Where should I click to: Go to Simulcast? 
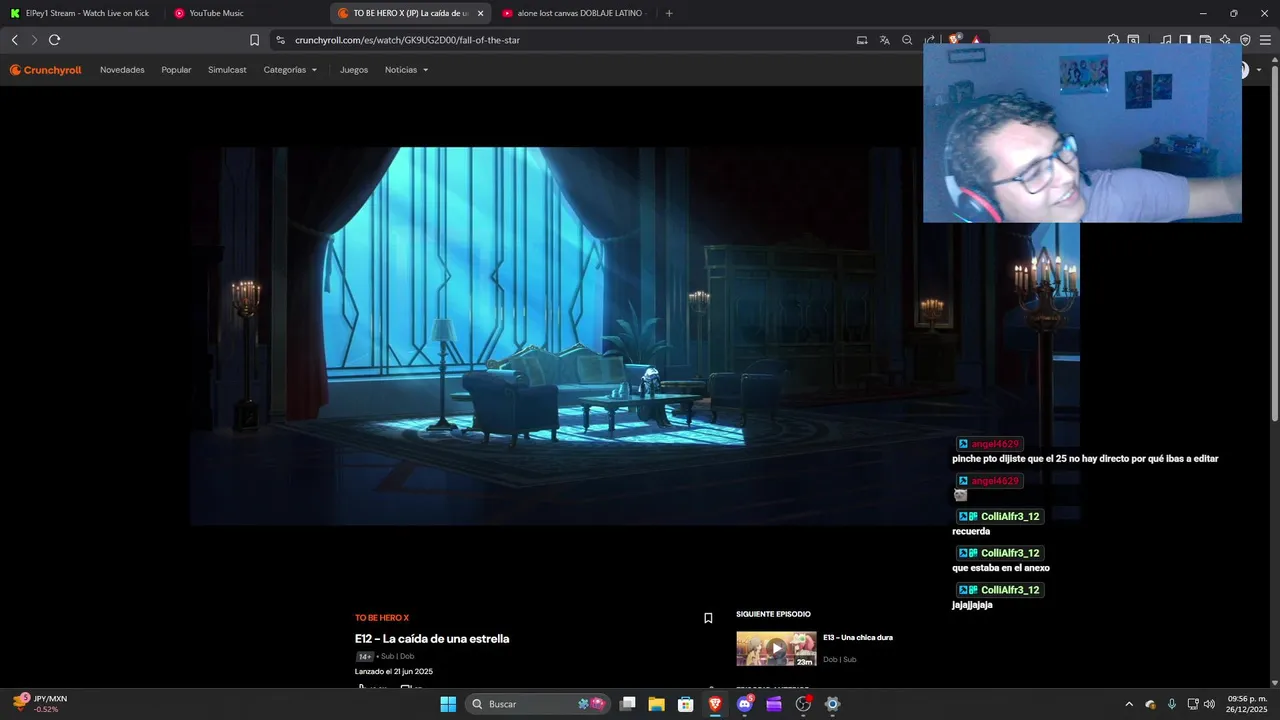point(227,70)
